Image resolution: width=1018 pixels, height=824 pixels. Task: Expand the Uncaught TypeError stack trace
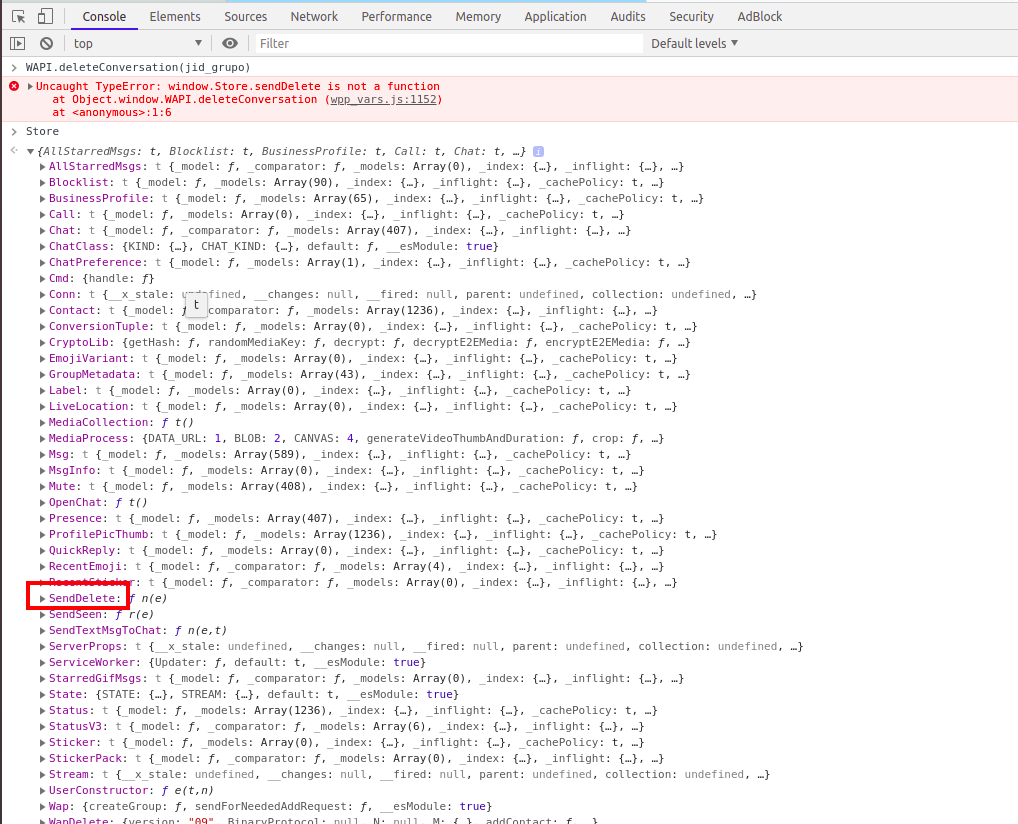tap(30, 86)
